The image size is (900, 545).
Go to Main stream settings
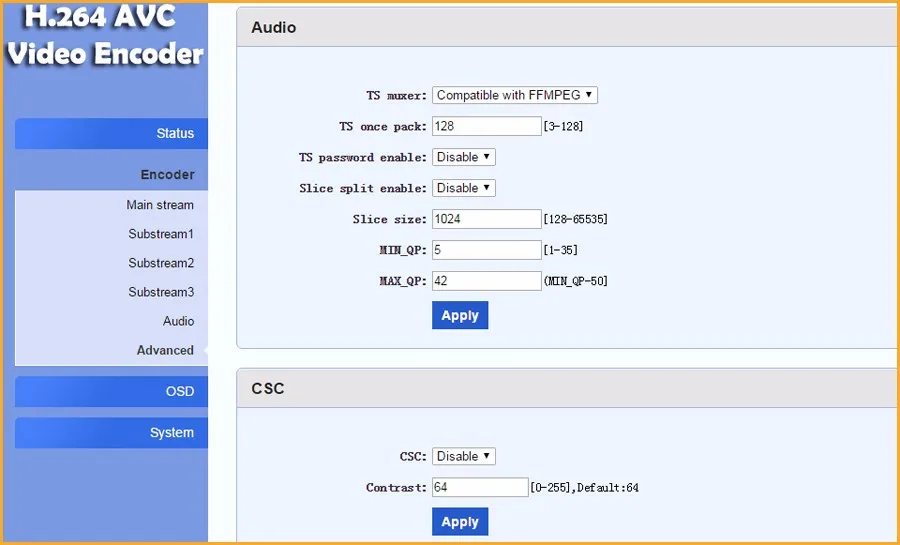click(x=160, y=205)
